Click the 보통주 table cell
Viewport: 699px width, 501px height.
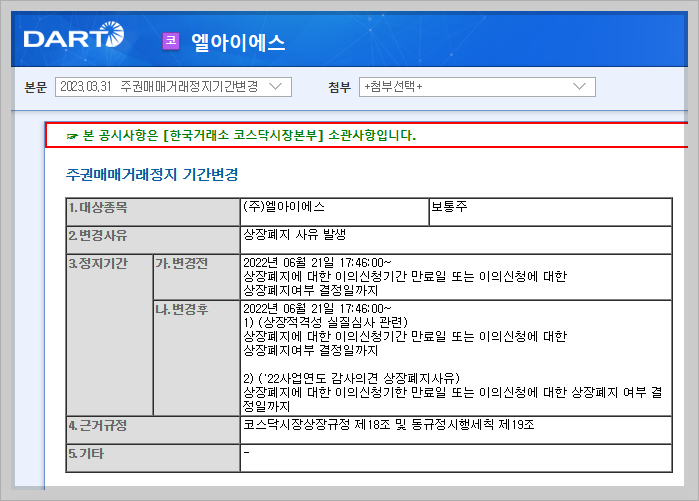coord(550,212)
